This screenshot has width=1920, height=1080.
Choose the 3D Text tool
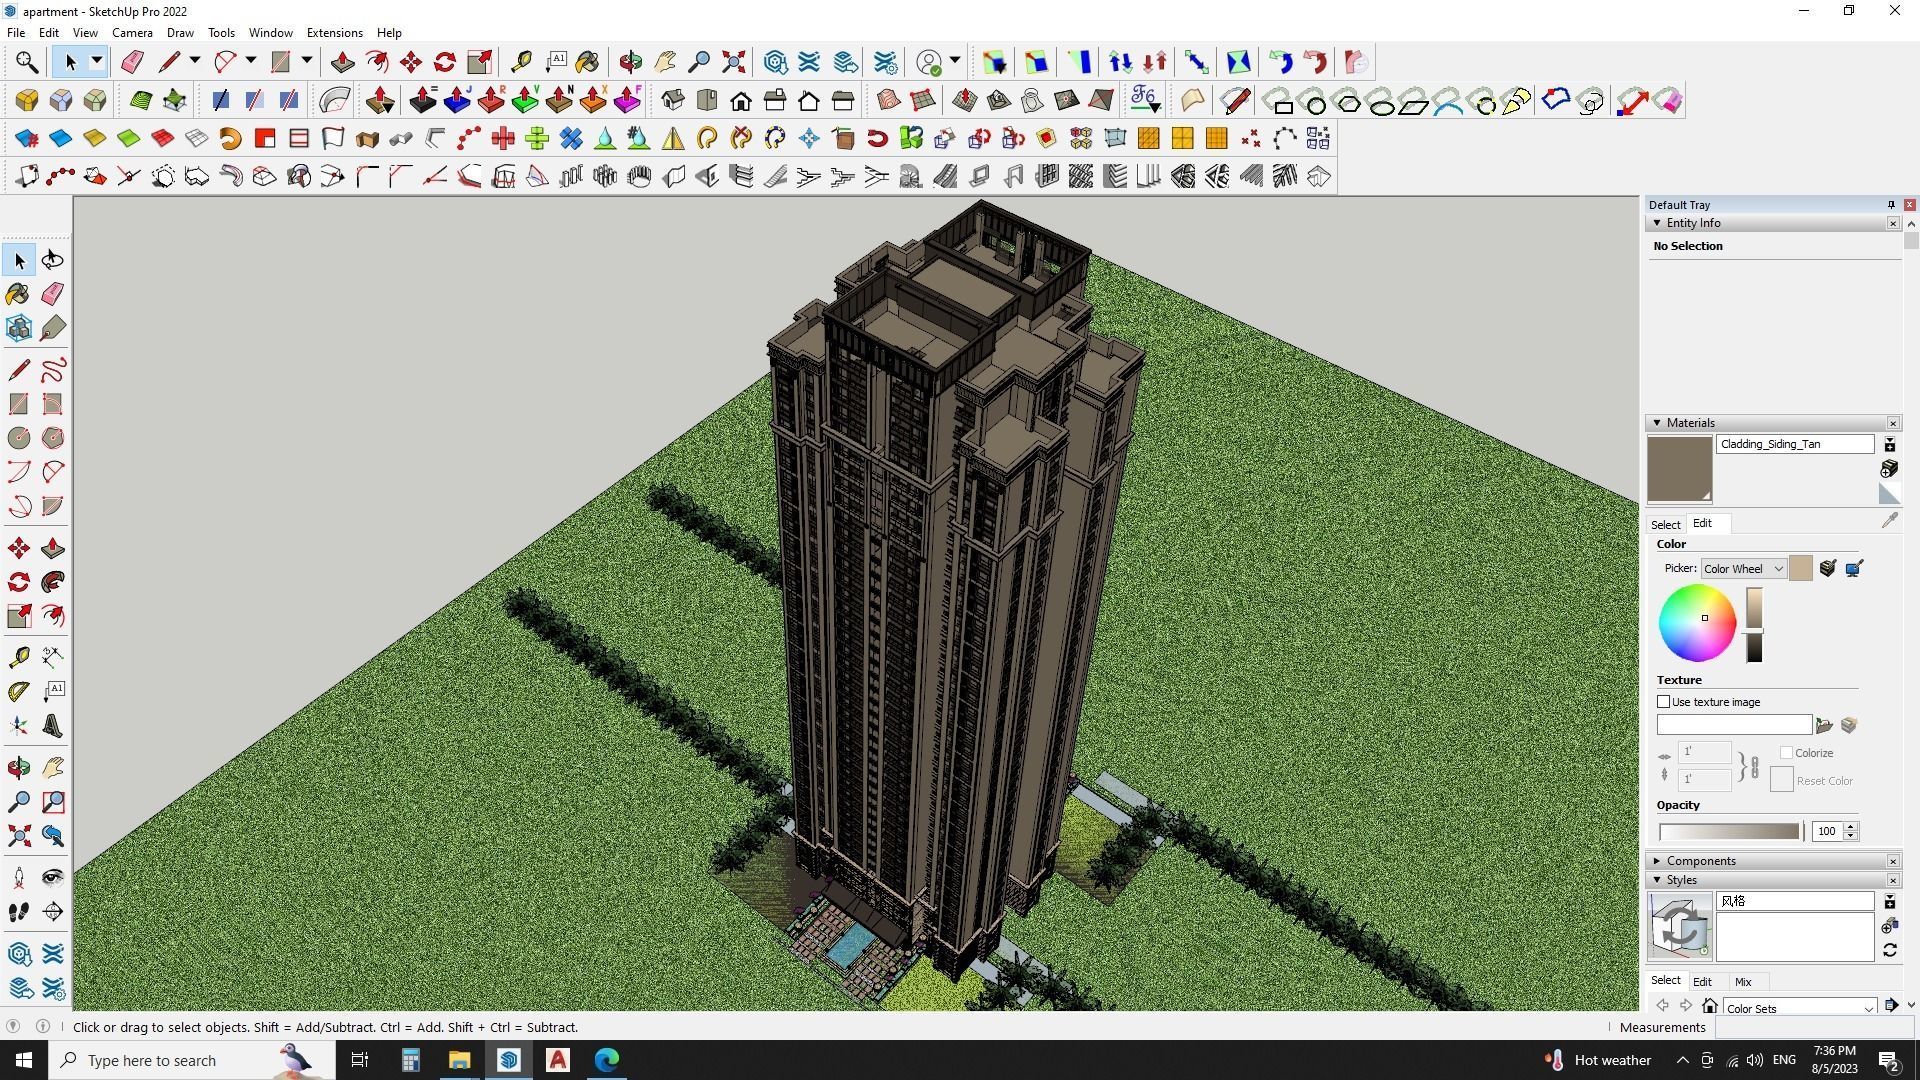tap(53, 726)
